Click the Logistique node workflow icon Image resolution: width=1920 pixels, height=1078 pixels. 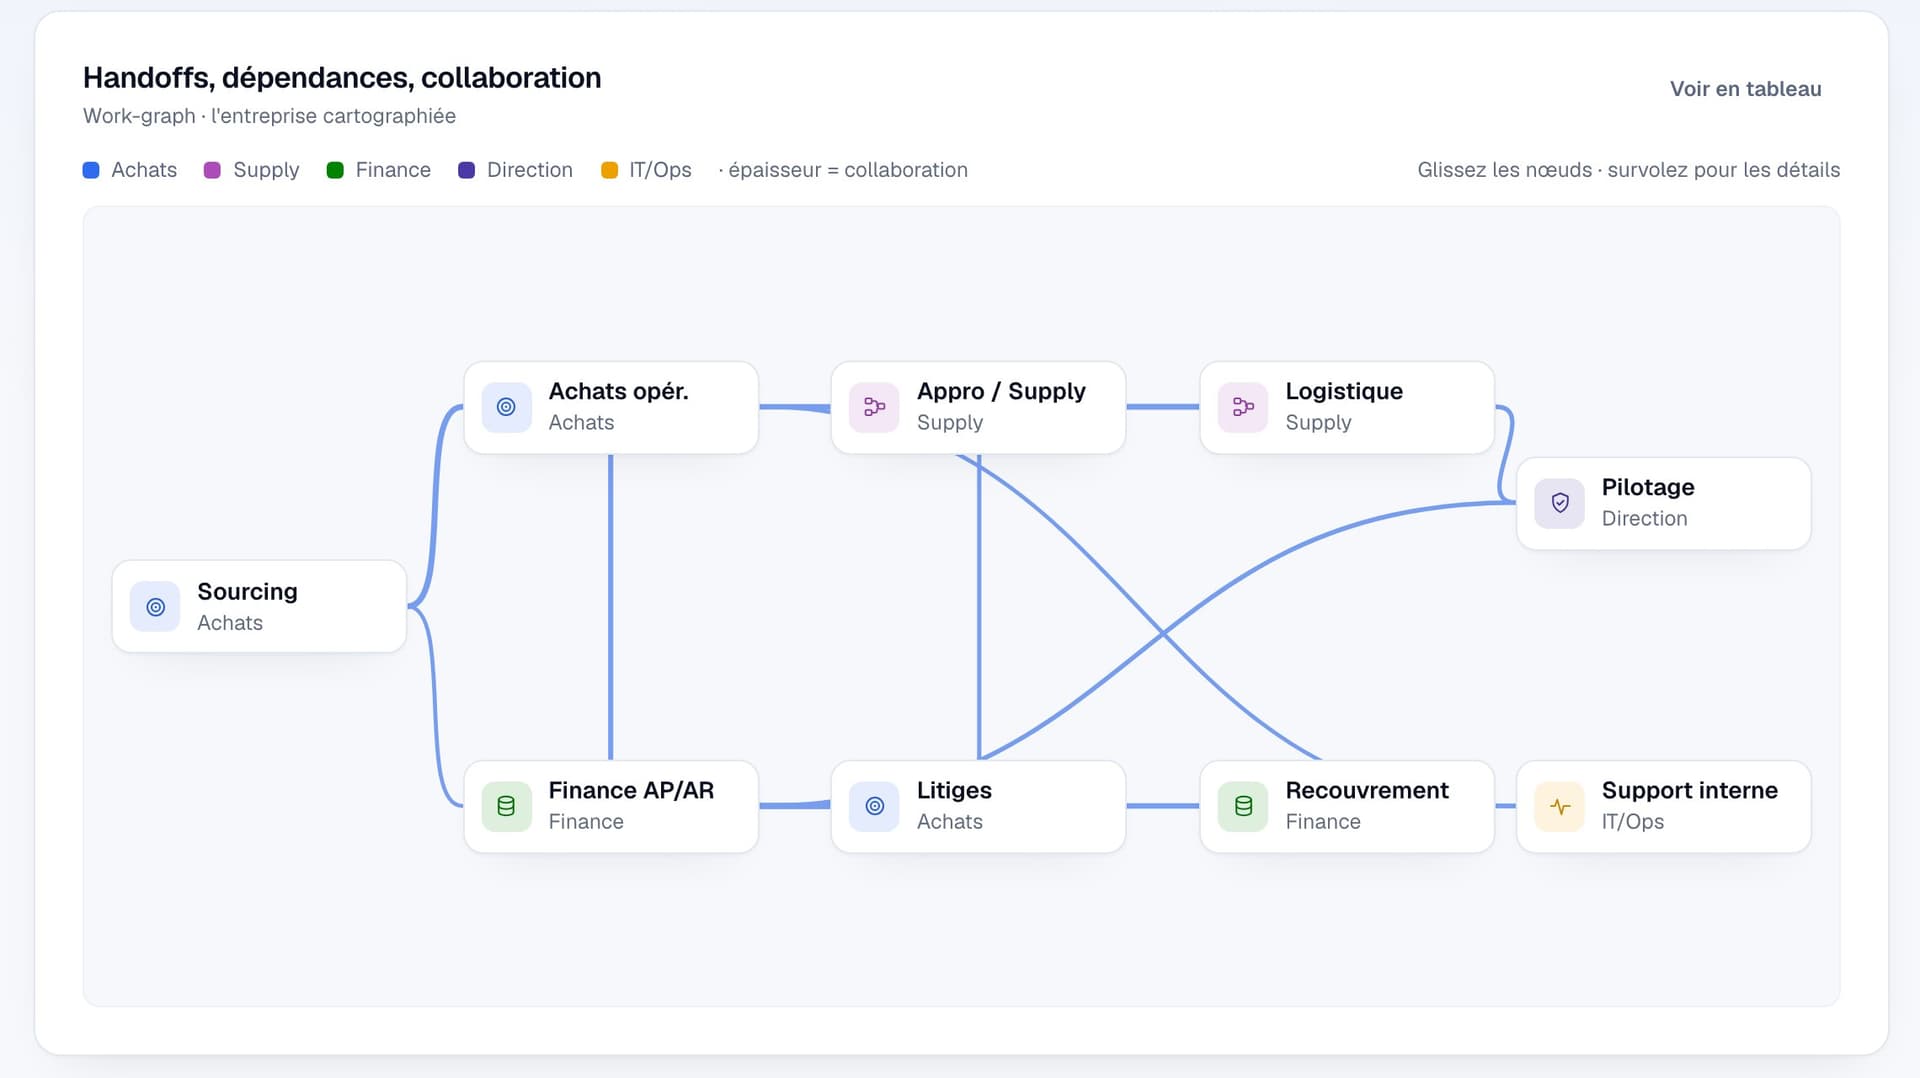(x=1243, y=407)
